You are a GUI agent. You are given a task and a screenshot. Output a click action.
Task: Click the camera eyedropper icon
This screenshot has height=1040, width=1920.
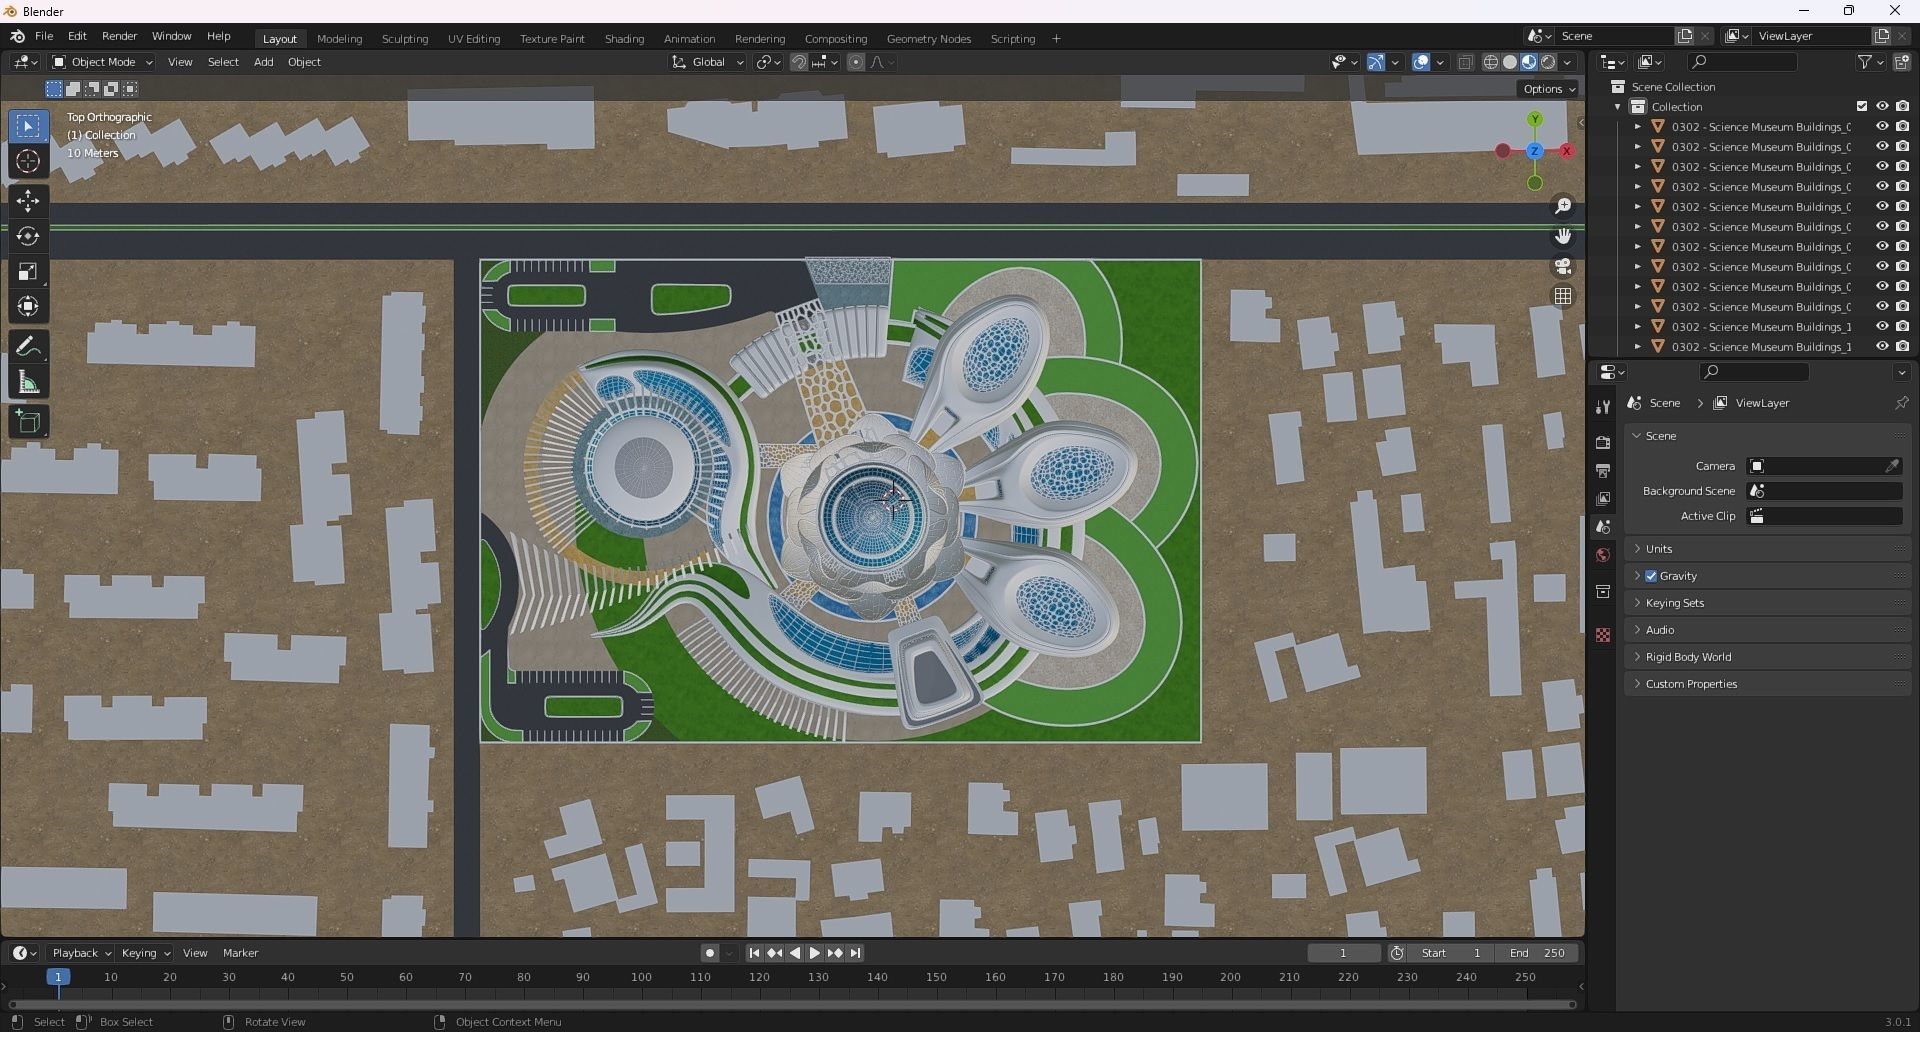pos(1892,466)
